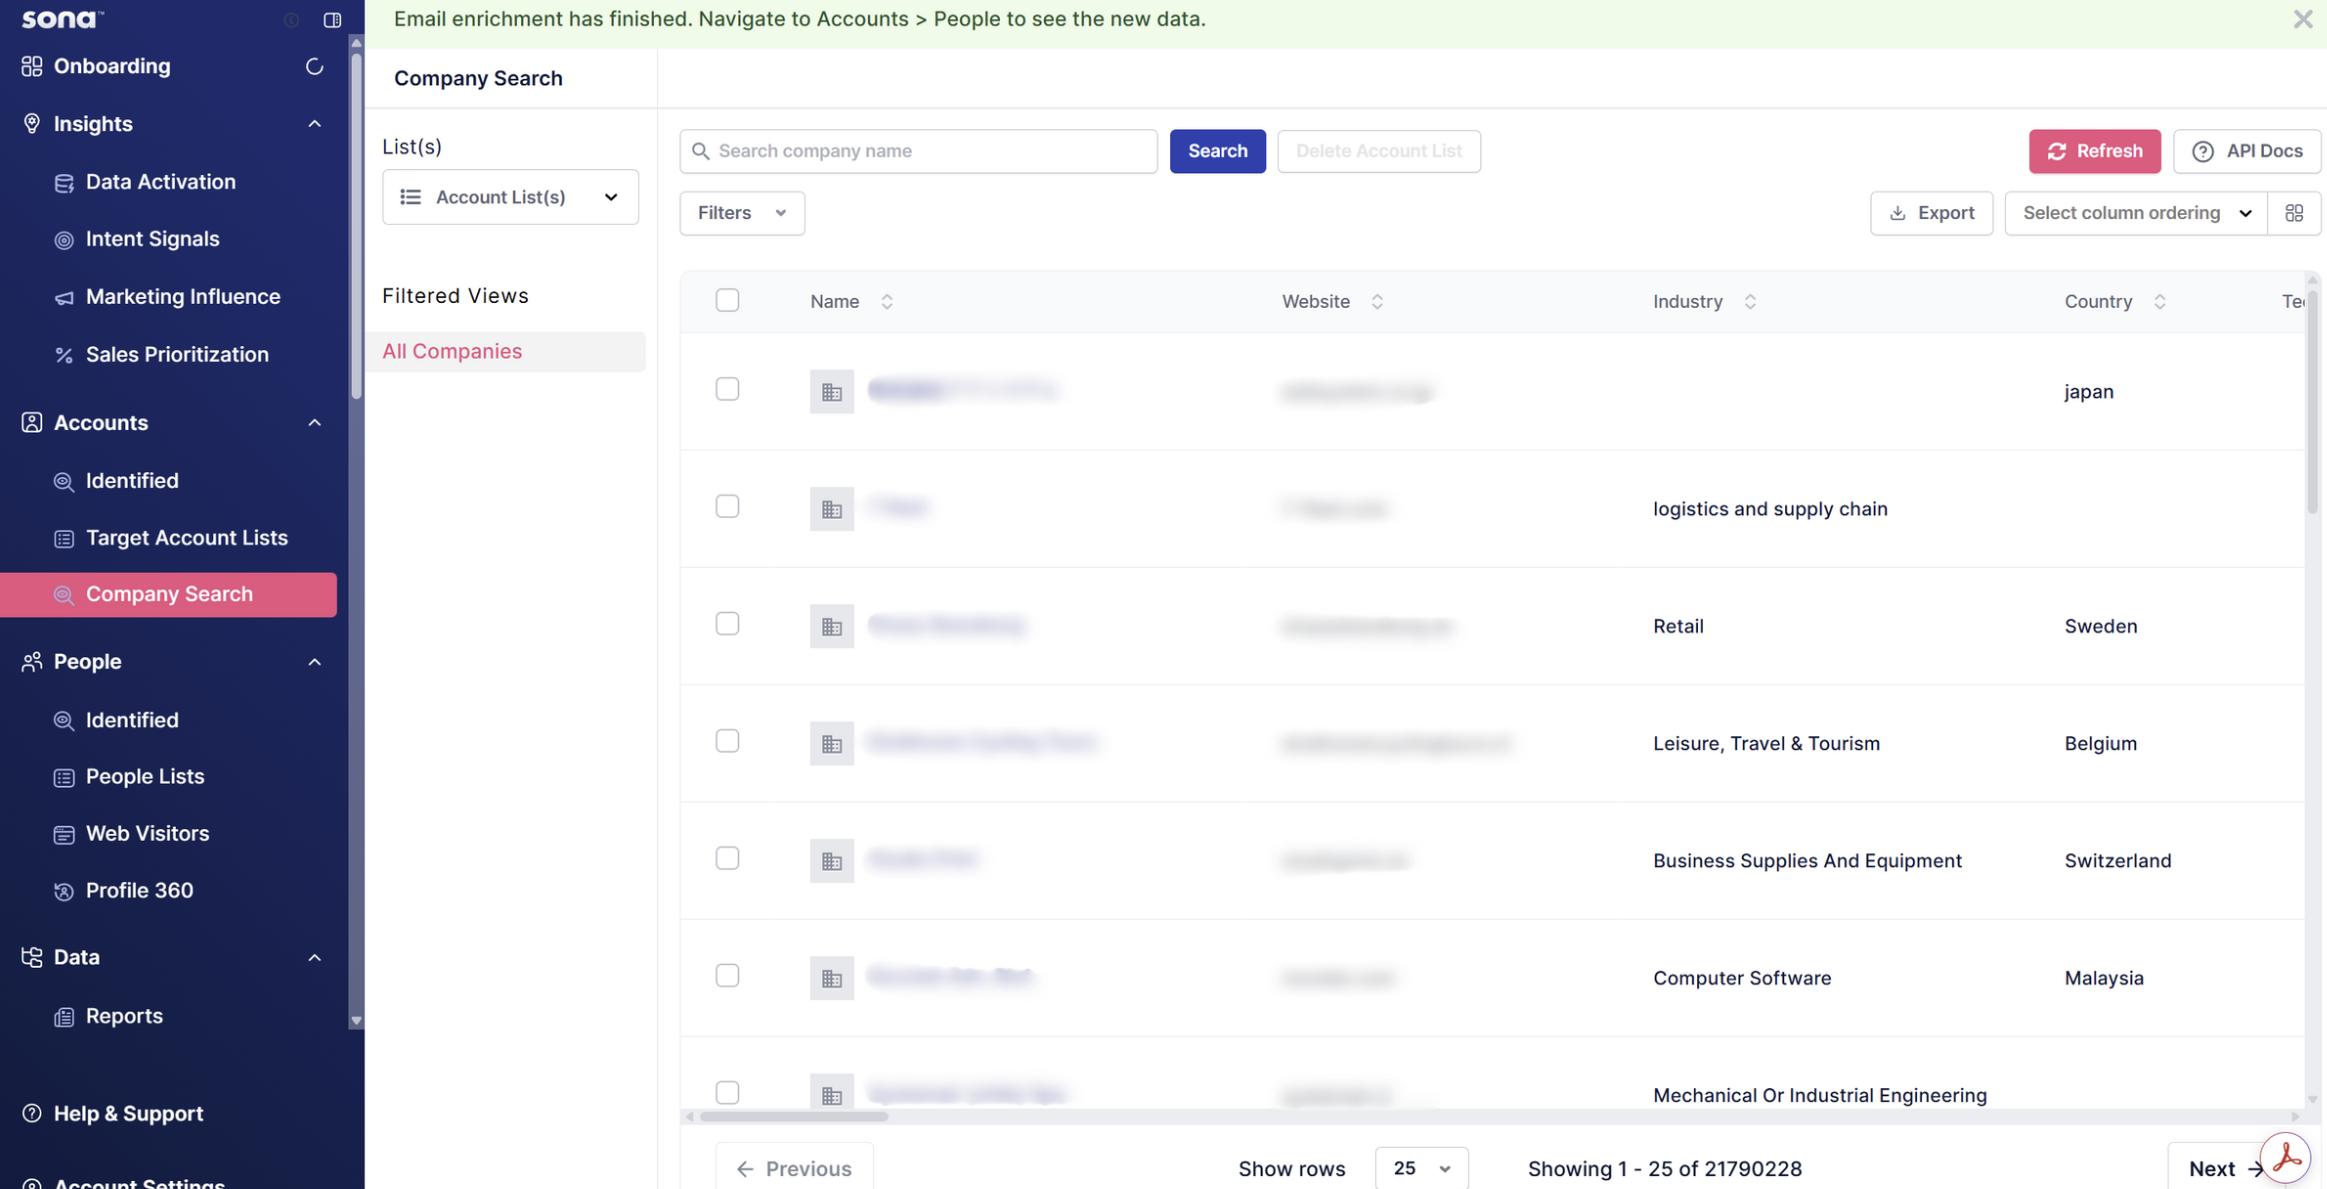Click the Name column sort arrows

pyautogui.click(x=887, y=302)
